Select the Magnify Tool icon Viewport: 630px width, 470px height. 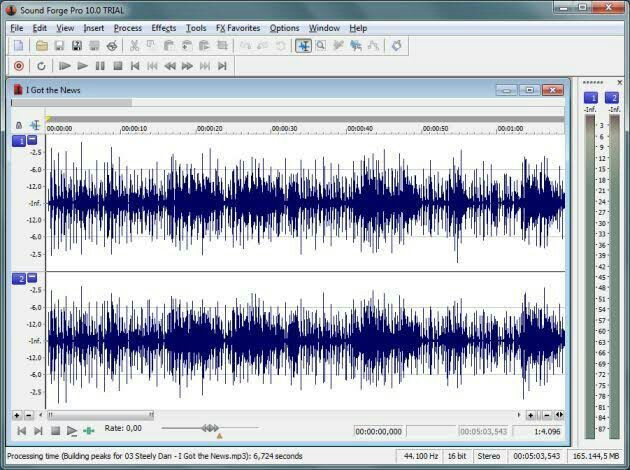point(321,46)
